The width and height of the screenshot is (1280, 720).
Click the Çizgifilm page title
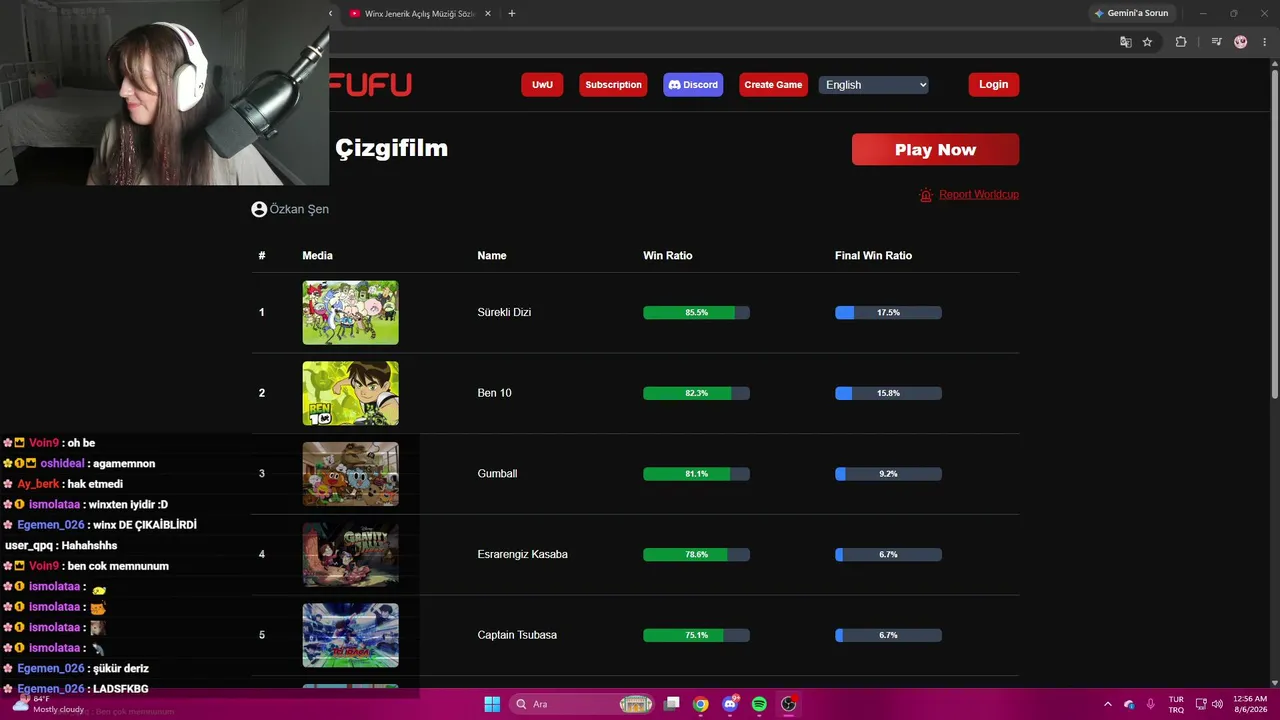(x=391, y=149)
